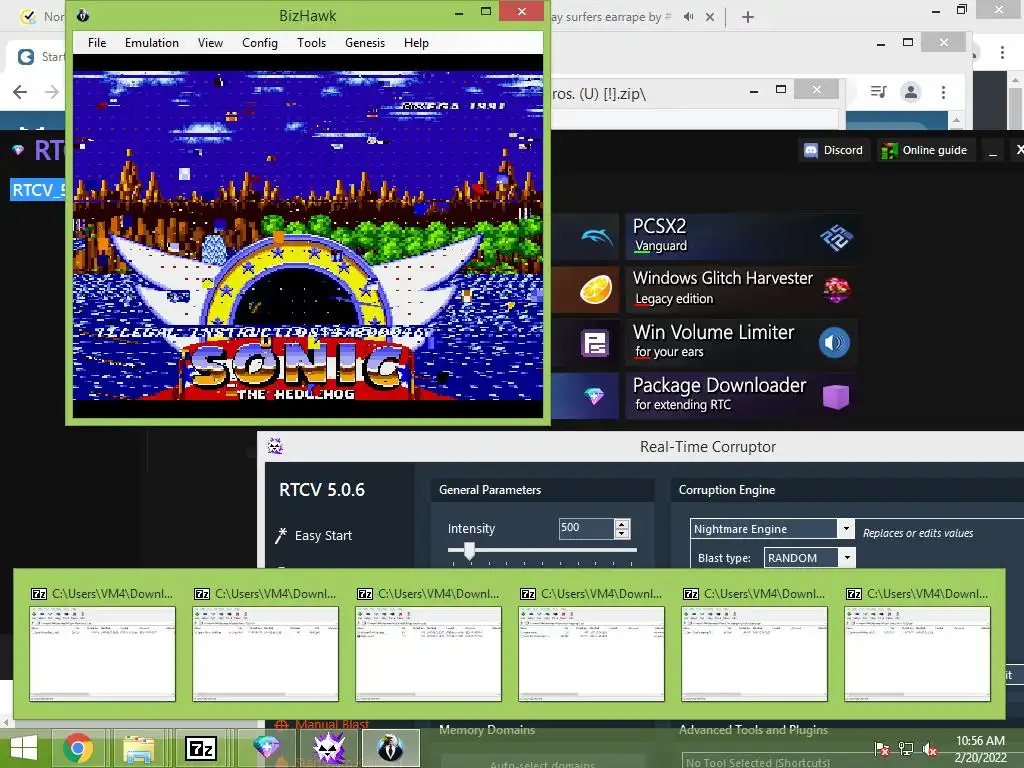Close the surfers earrape Chrome tab
This screenshot has height=768, width=1024.
[x=710, y=17]
